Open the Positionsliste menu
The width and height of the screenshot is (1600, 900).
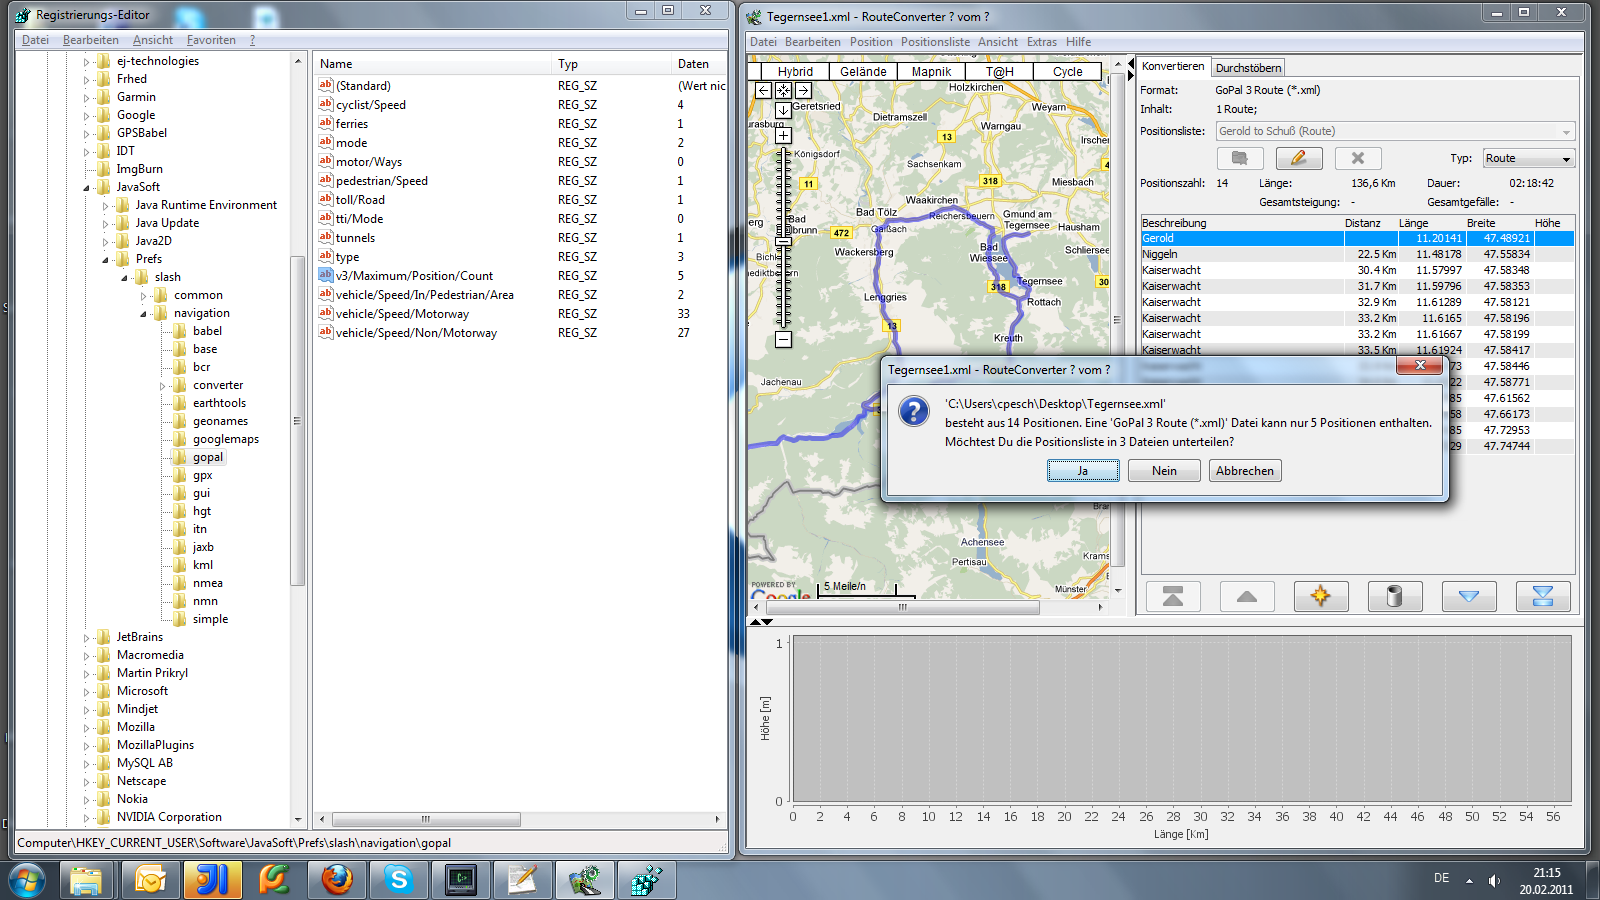pos(934,42)
